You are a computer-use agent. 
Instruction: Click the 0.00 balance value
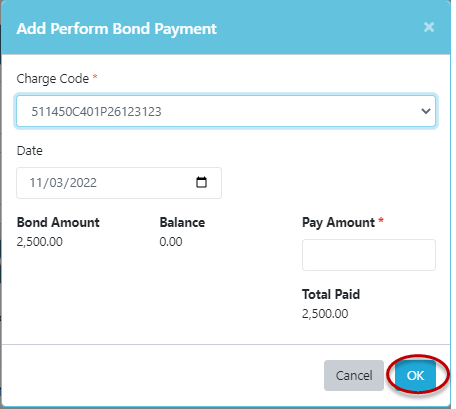[171, 242]
